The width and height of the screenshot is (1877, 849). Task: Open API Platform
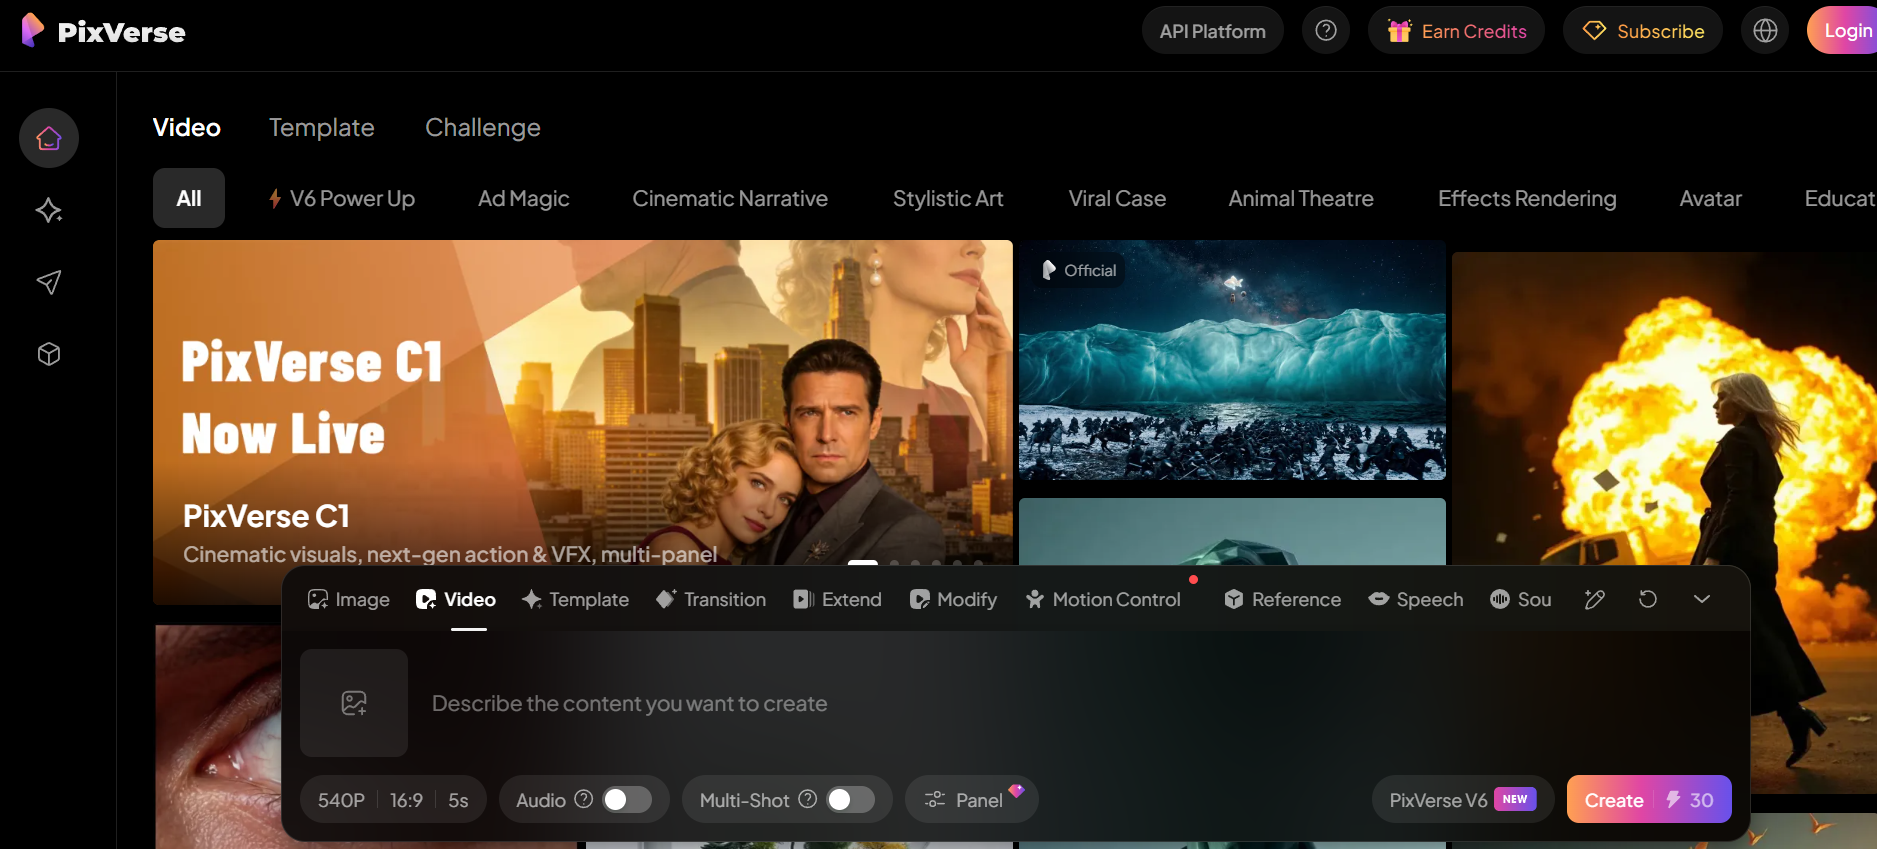(1213, 31)
